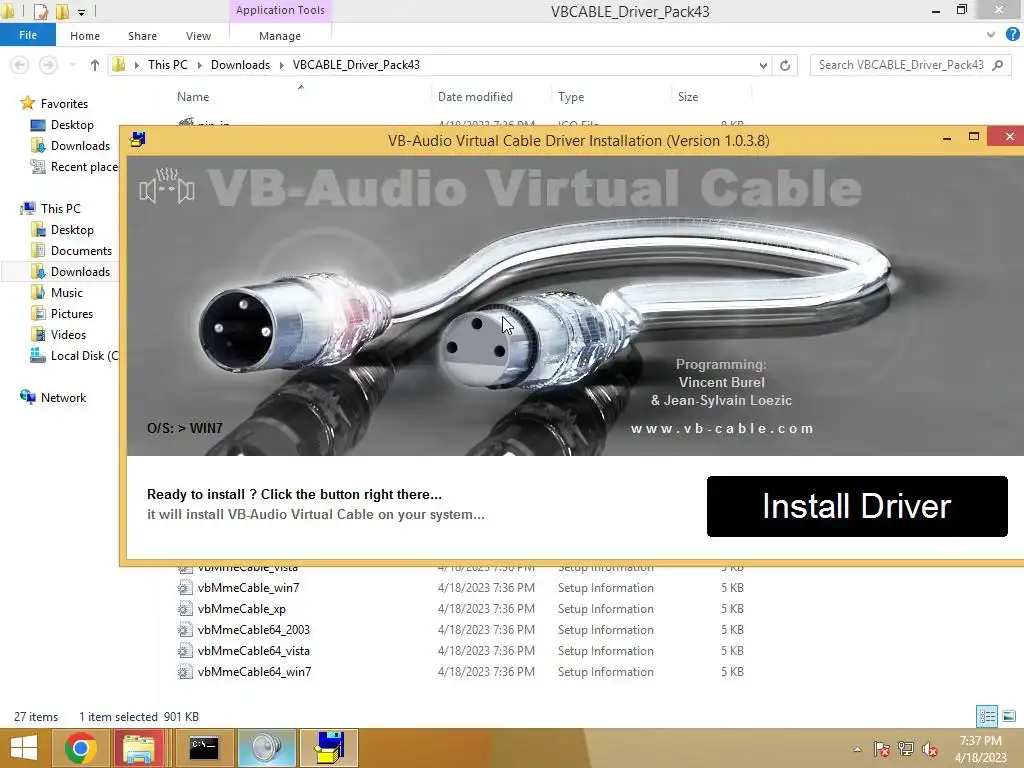Open the Music folder
Screen dimensions: 1024x768
point(67,293)
